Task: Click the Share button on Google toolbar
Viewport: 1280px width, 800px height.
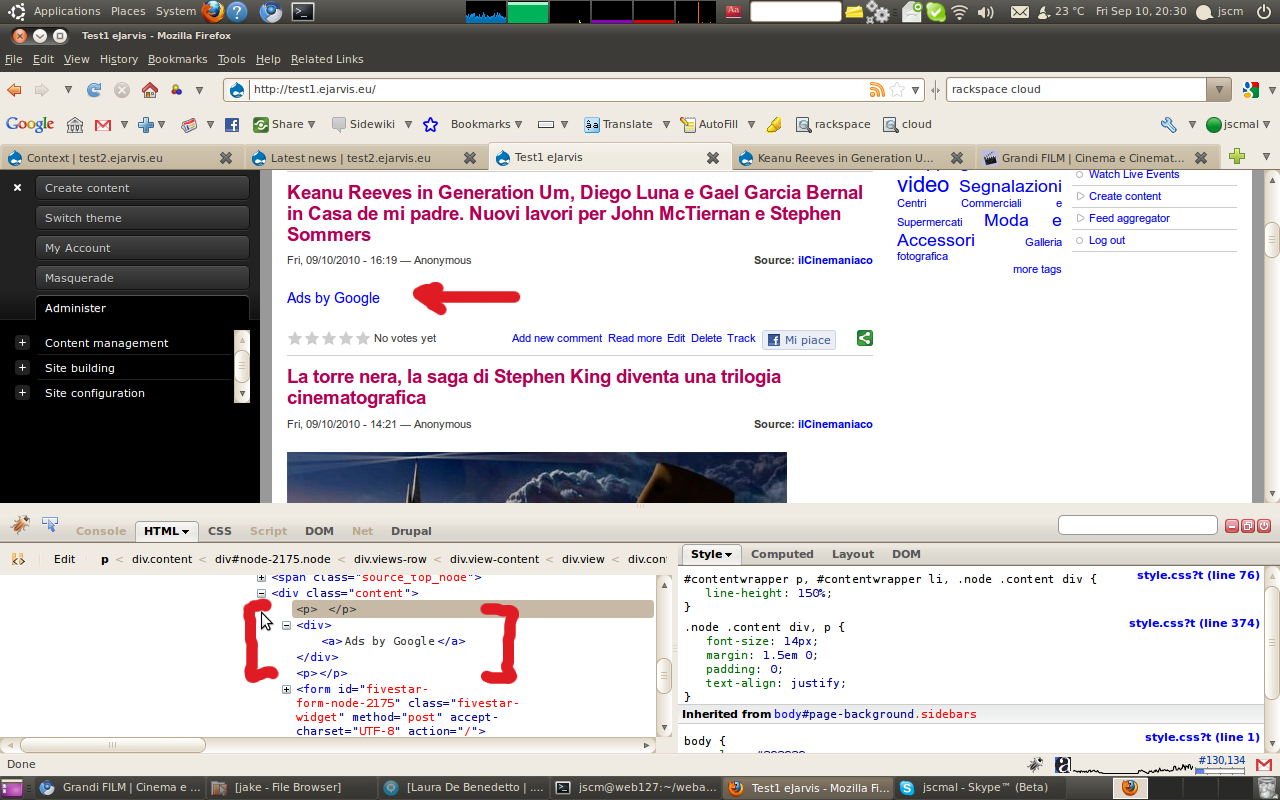Action: pyautogui.click(x=284, y=125)
